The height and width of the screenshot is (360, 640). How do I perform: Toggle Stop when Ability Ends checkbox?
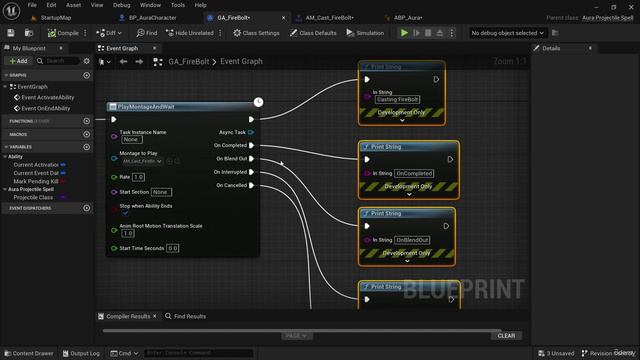(x=125, y=213)
